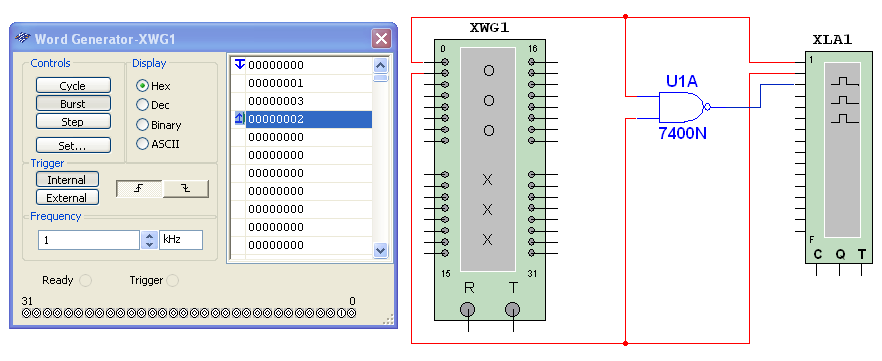Click the initial position arrow marker icon

coord(240,64)
